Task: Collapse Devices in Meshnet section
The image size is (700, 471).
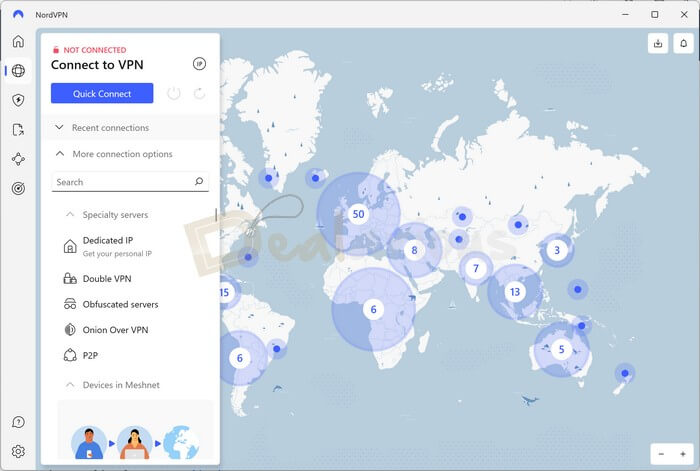Action: pyautogui.click(x=113, y=385)
